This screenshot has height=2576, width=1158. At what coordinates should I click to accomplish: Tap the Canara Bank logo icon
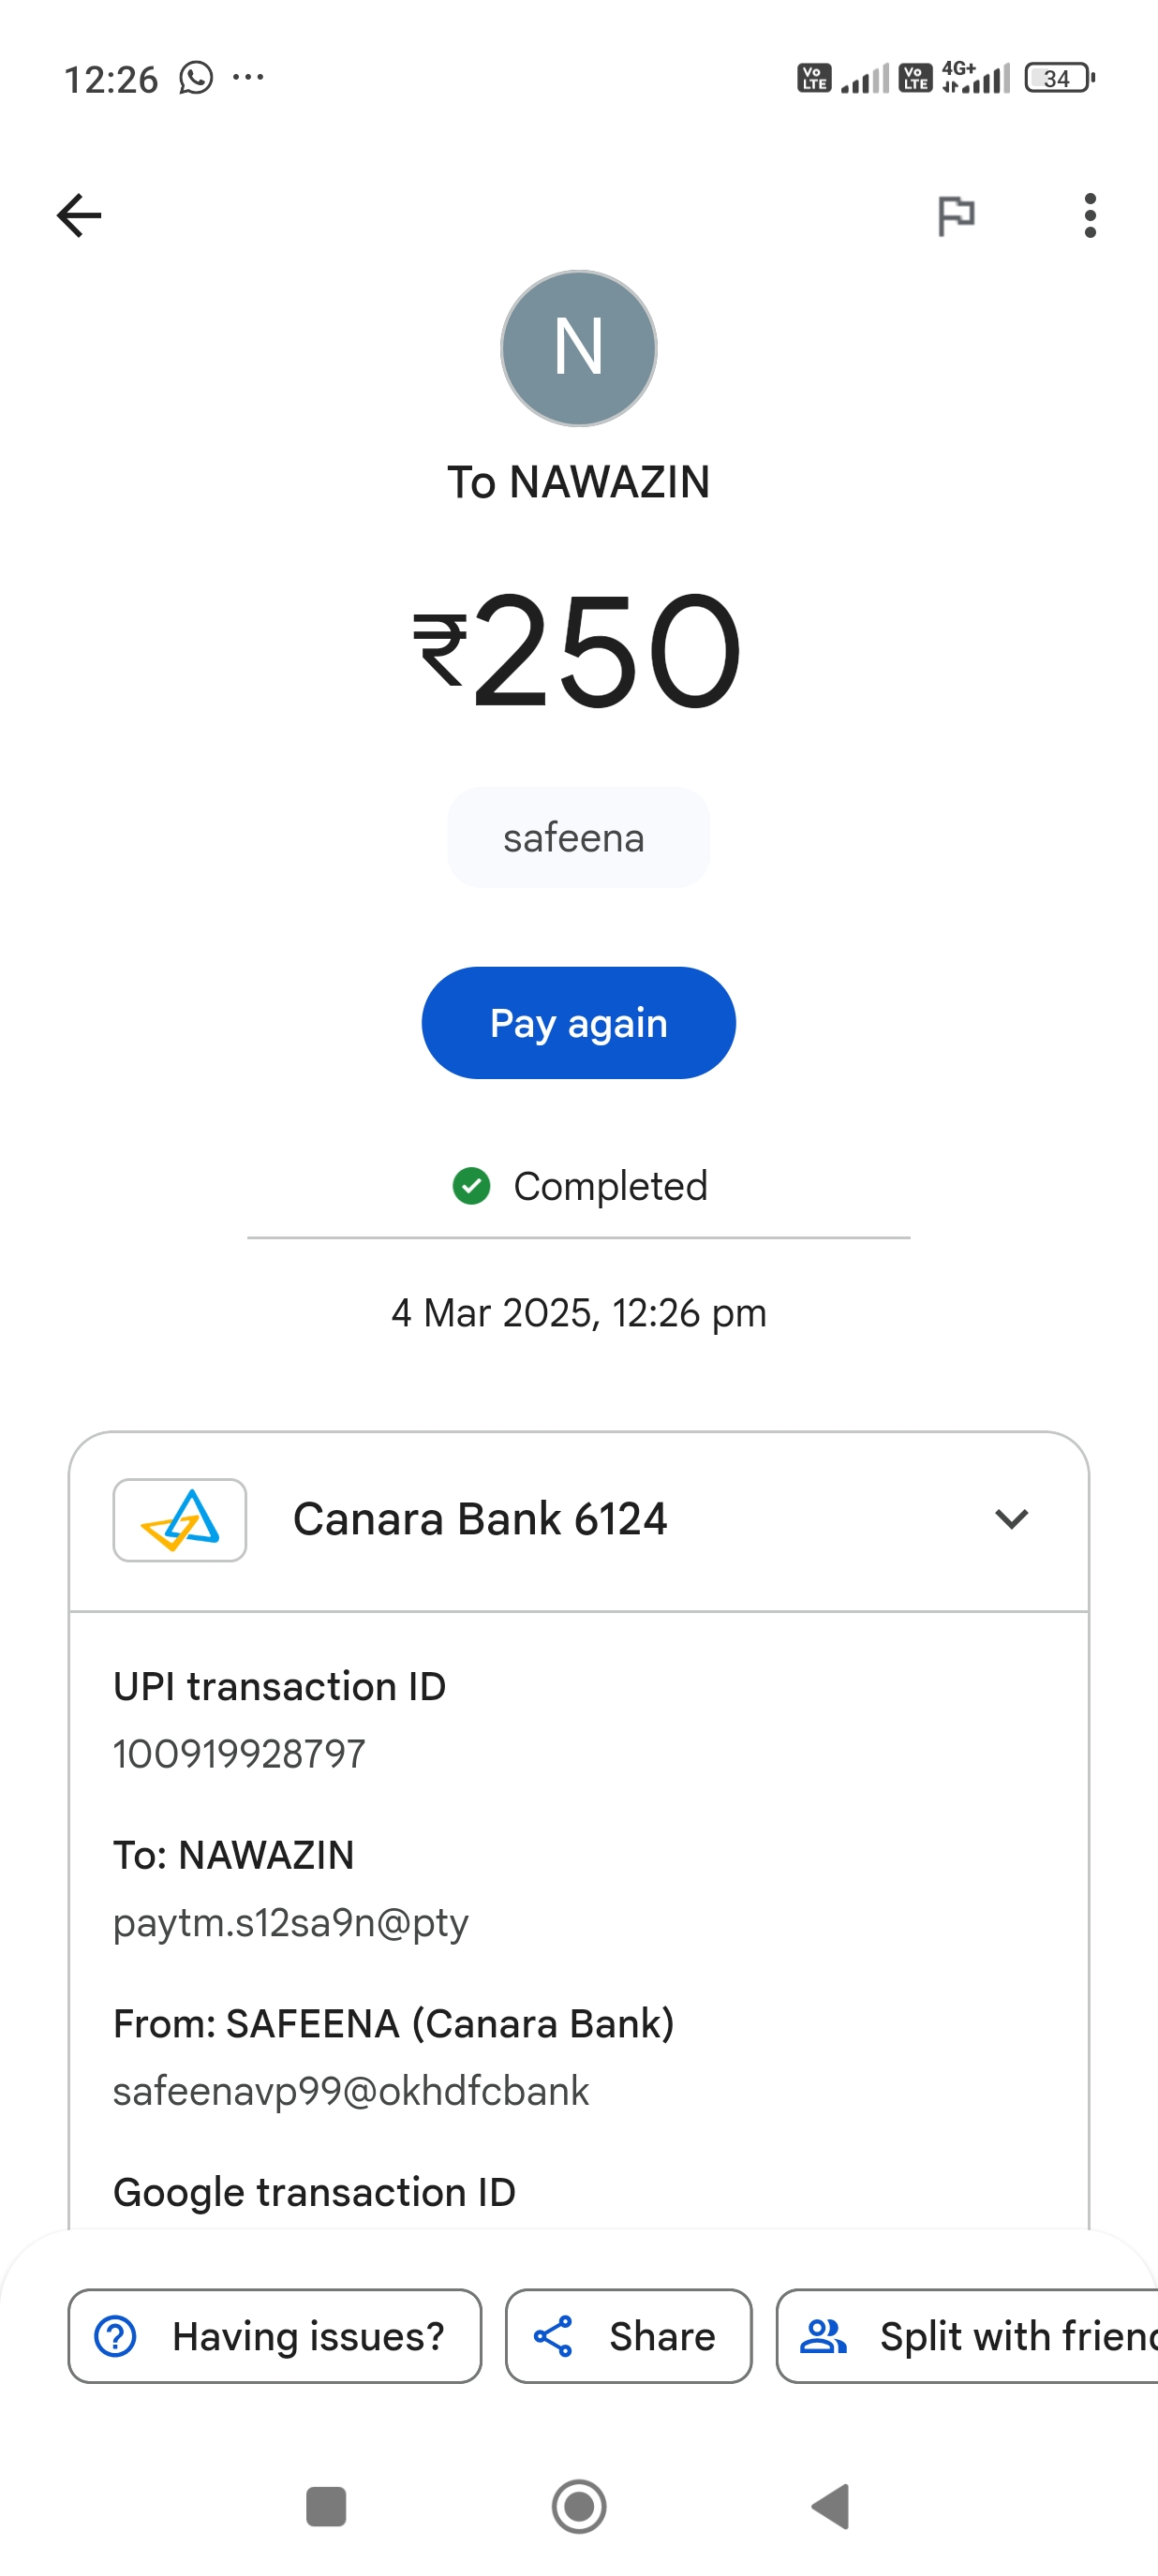coord(180,1519)
